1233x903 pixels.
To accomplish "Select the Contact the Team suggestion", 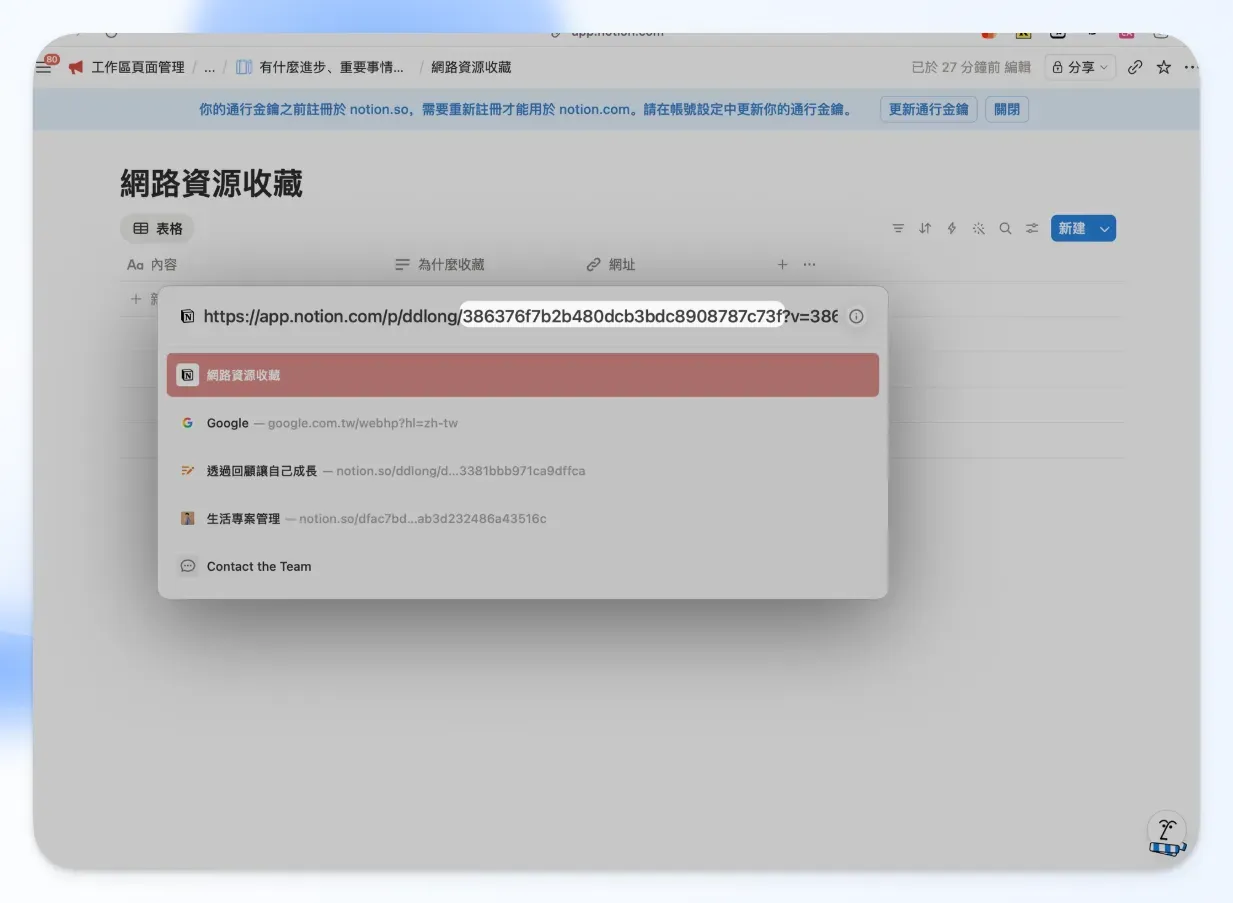I will pyautogui.click(x=523, y=566).
